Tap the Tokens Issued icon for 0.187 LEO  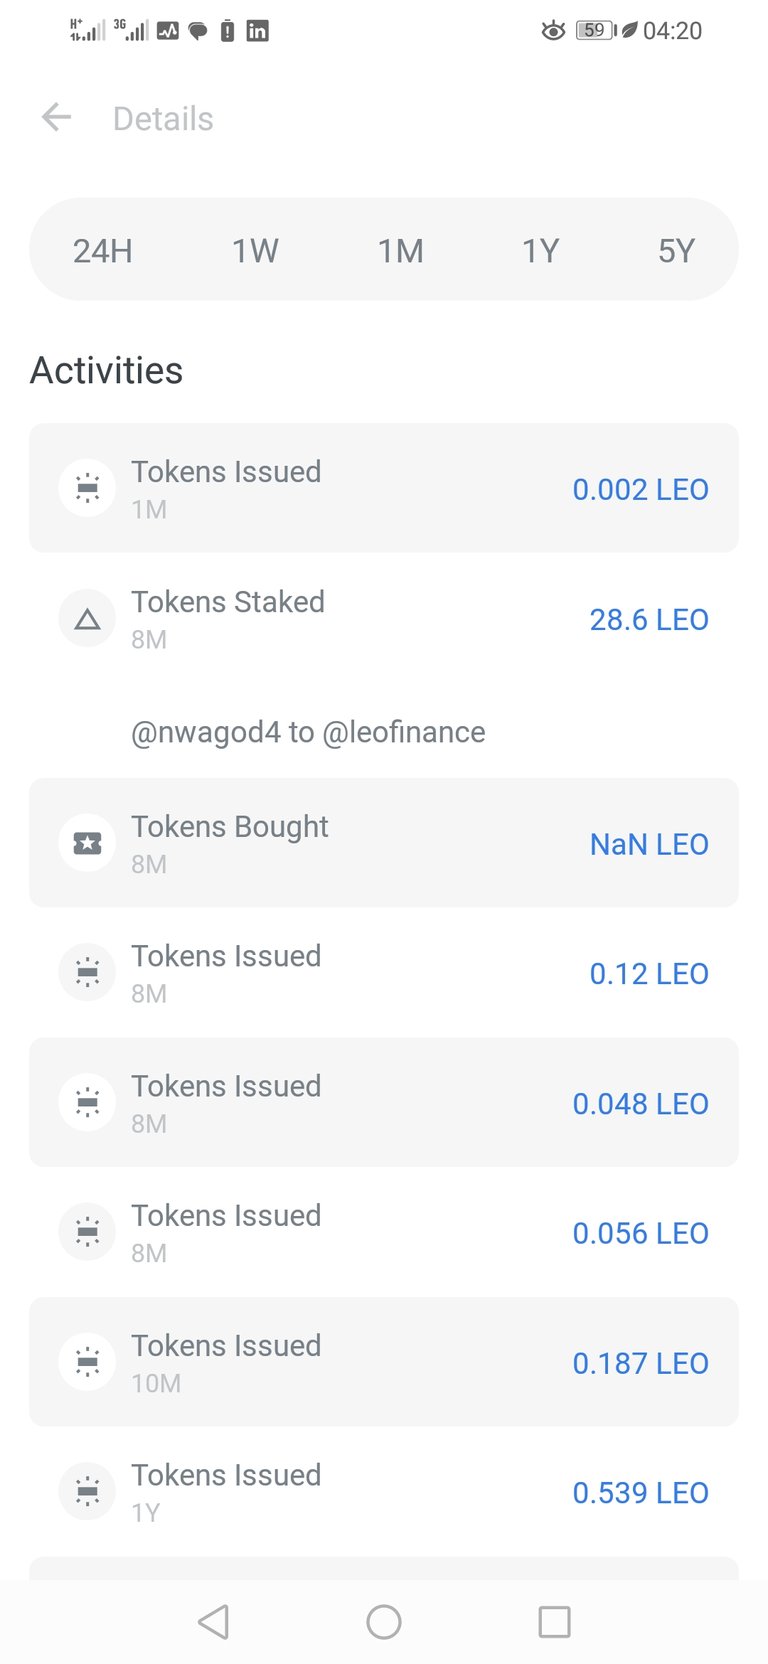[x=88, y=1362]
